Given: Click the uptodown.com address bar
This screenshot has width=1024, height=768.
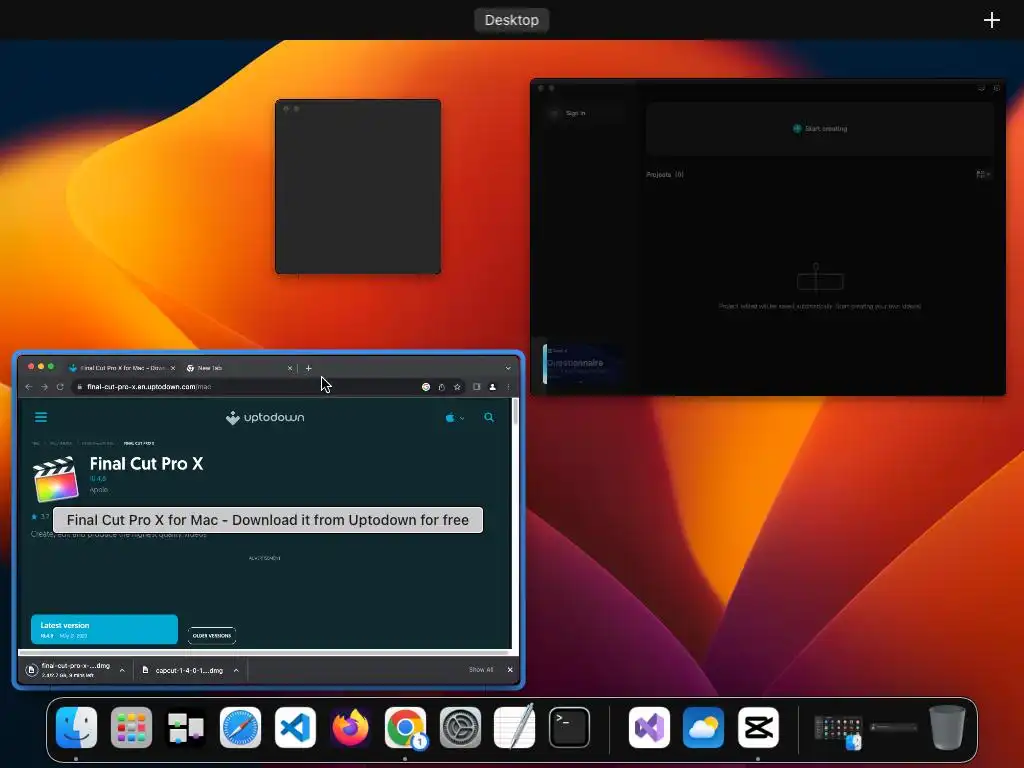Looking at the screenshot, I should pos(248,387).
